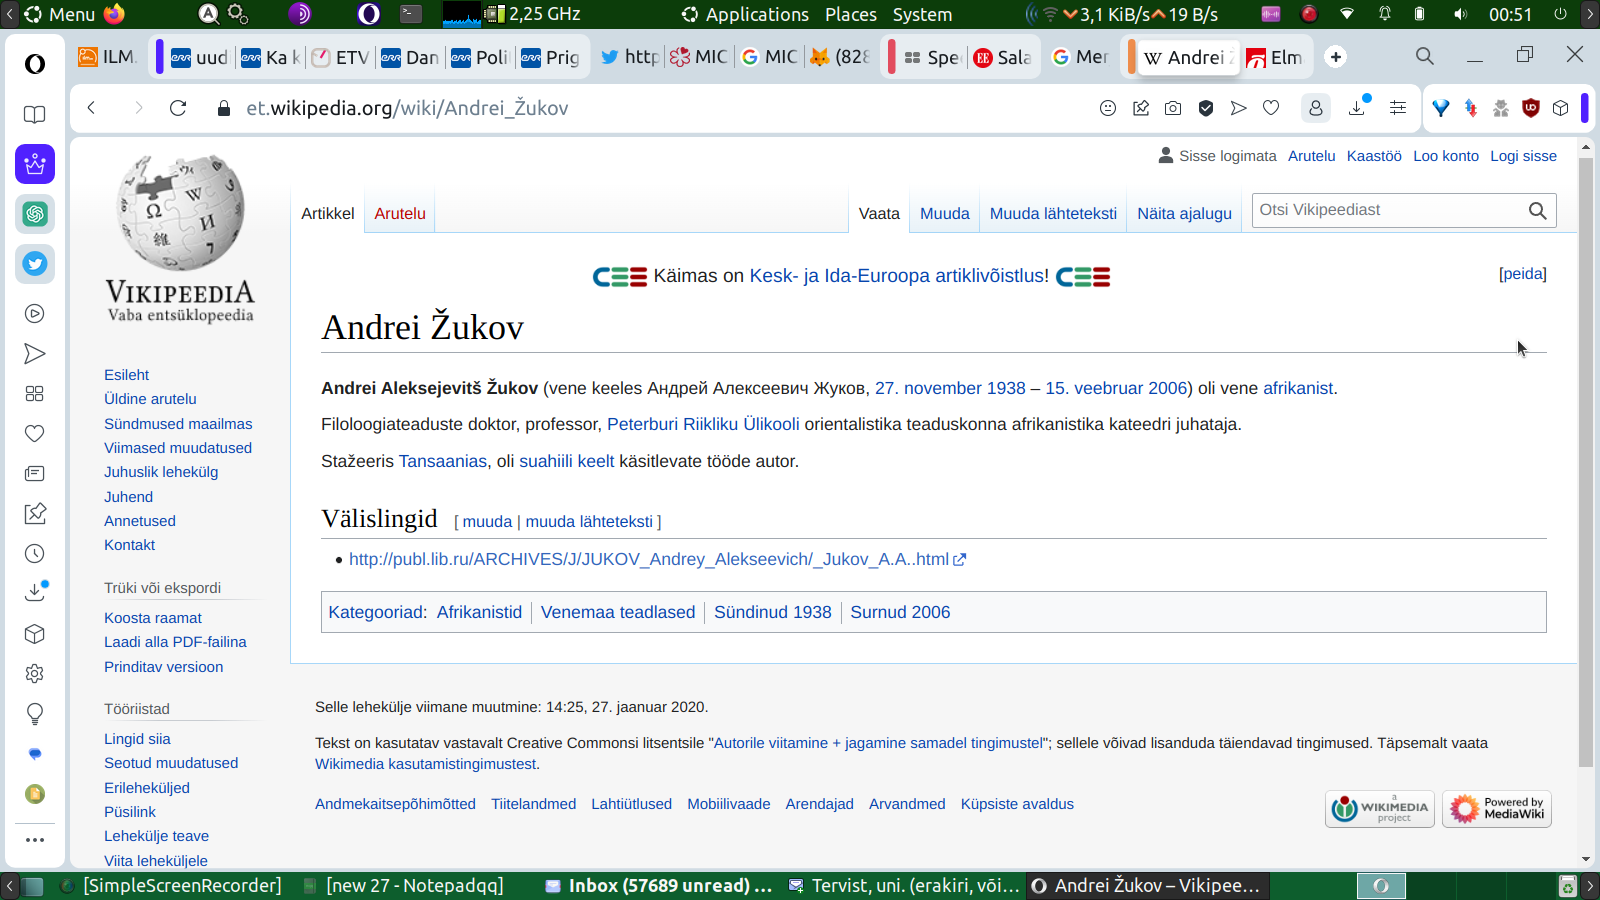Screen dimensions: 1600x900
Task: Open the Kaastöö link
Action: 1374,156
